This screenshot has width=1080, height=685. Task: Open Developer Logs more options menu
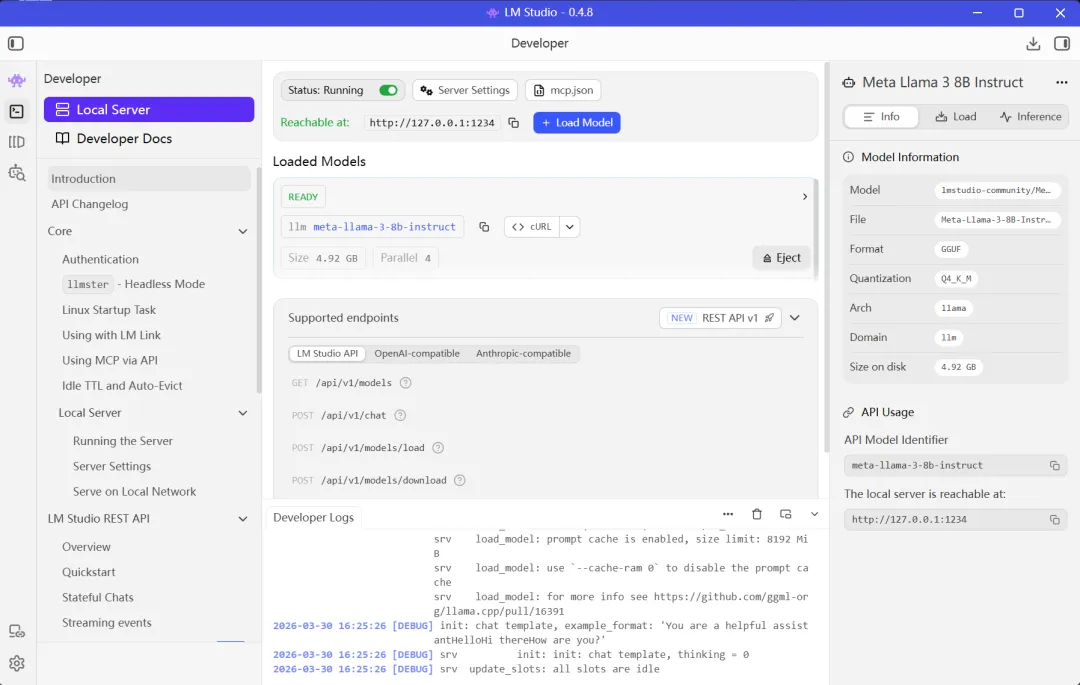[x=728, y=514]
